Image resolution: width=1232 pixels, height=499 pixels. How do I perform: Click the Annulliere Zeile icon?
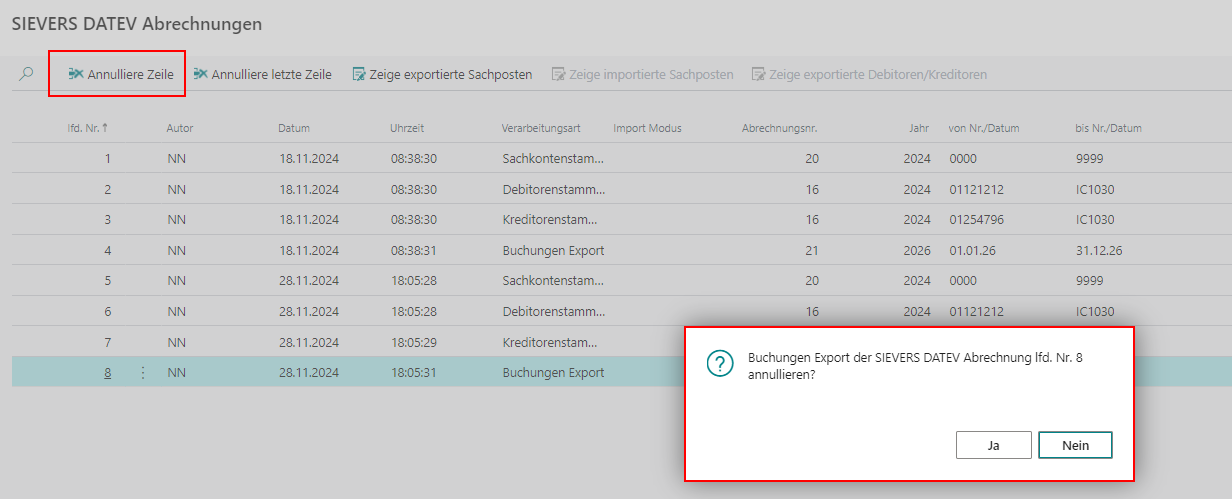click(75, 74)
